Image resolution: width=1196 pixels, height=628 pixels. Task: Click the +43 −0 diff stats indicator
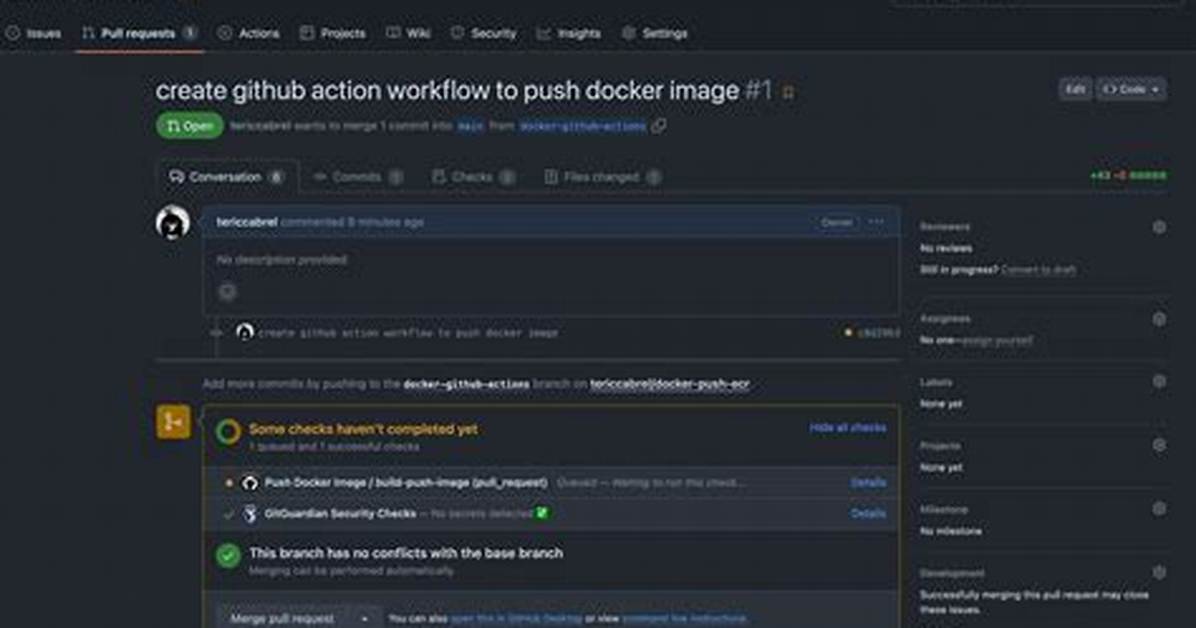(1127, 176)
